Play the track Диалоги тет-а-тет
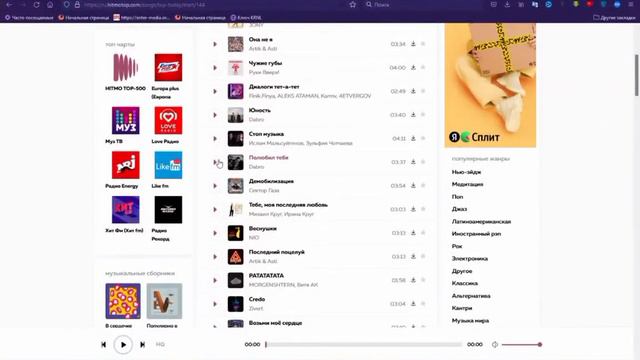This screenshot has width=640, height=360. (x=215, y=91)
